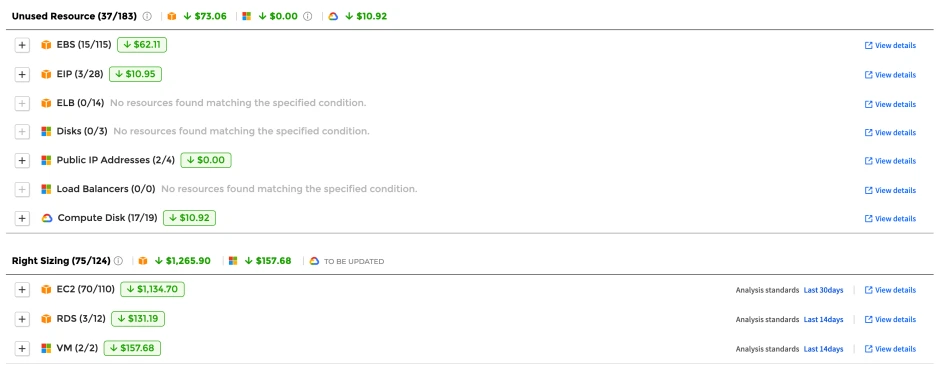This screenshot has height=366, width=936.
Task: Click the AWS icon in EC2 row
Action: tap(46, 290)
